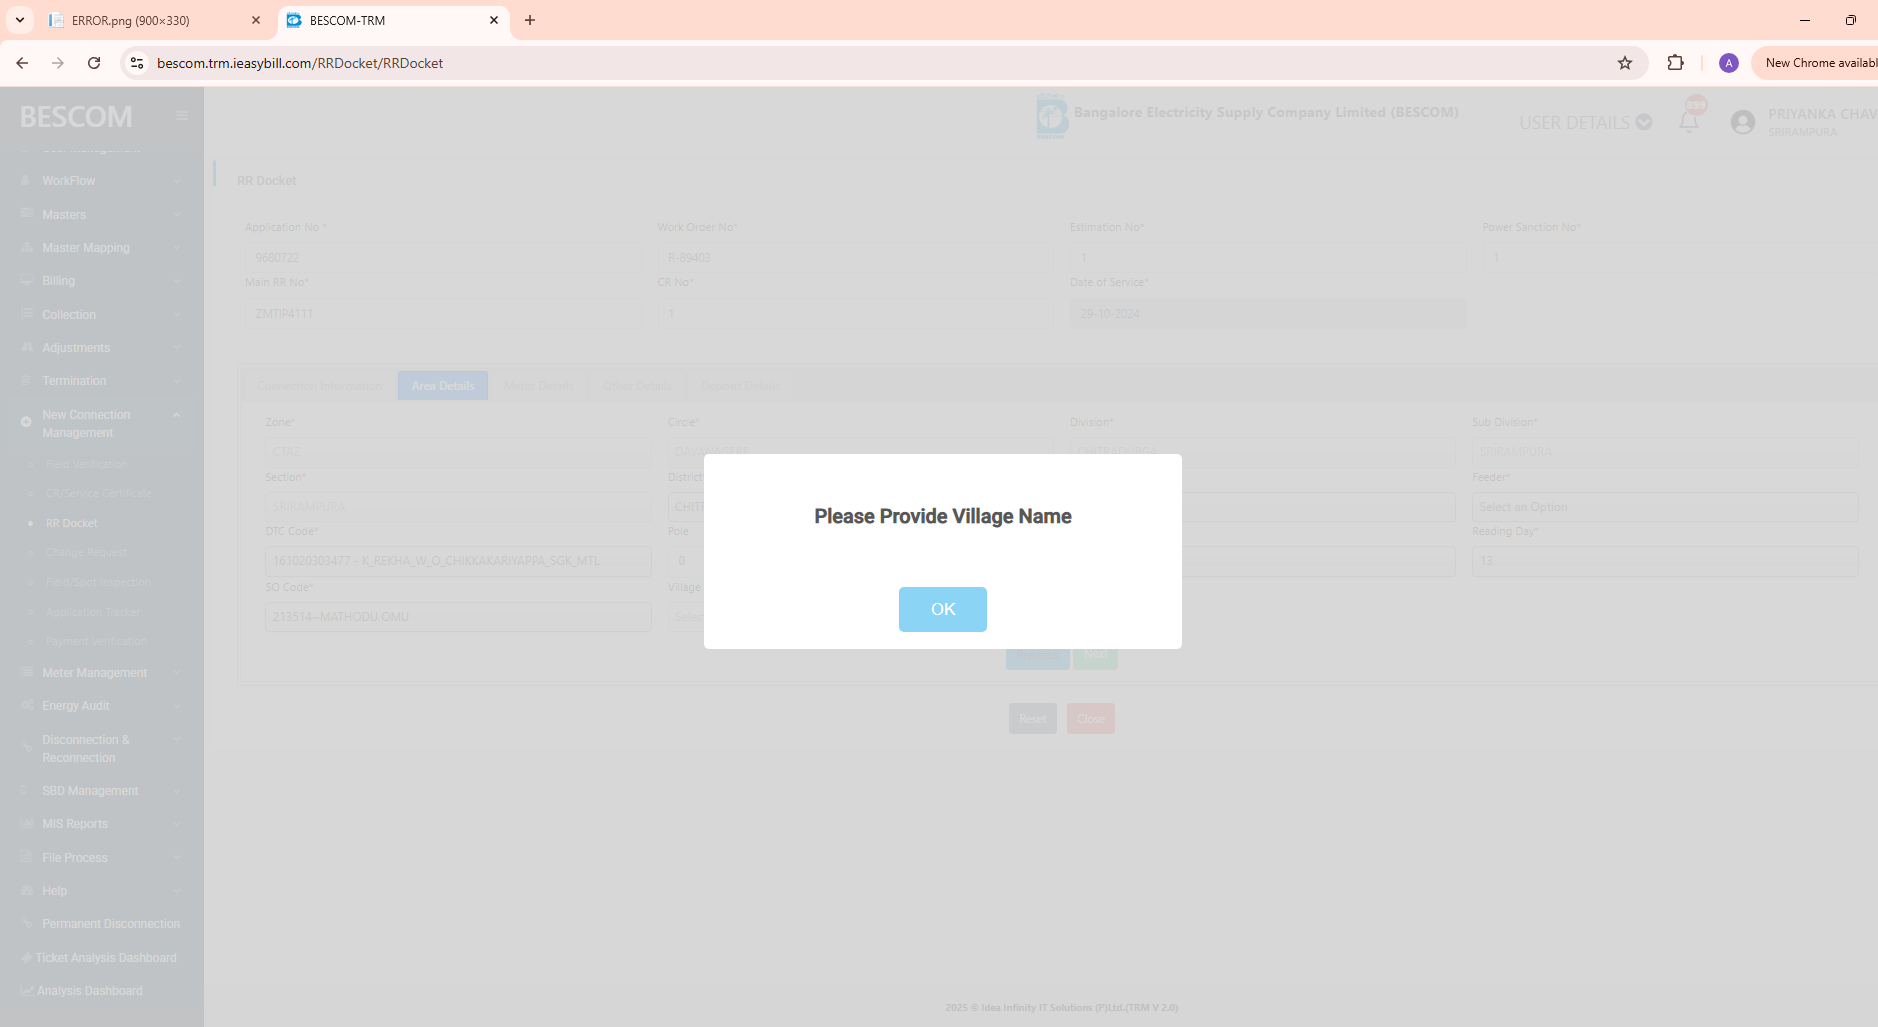Image resolution: width=1878 pixels, height=1027 pixels.
Task: Open the tab search chevron
Action: coord(20,20)
